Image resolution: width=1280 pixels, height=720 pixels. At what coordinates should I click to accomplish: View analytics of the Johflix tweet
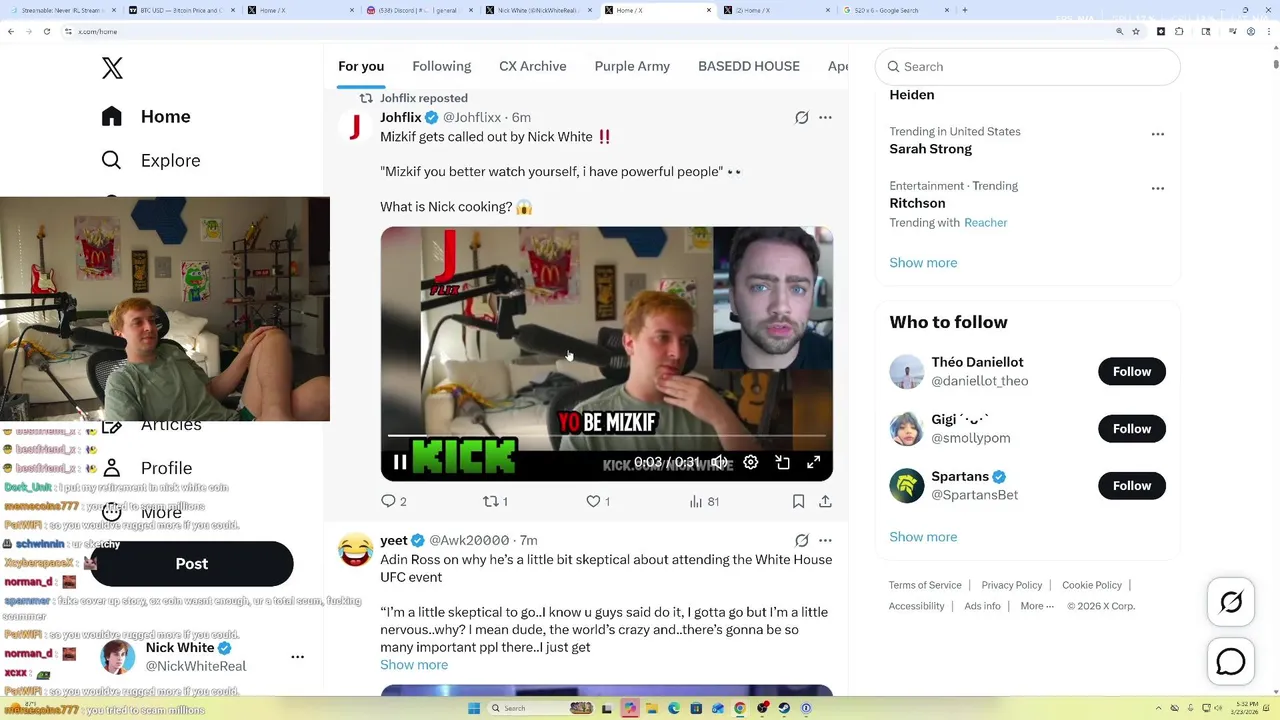(x=704, y=501)
